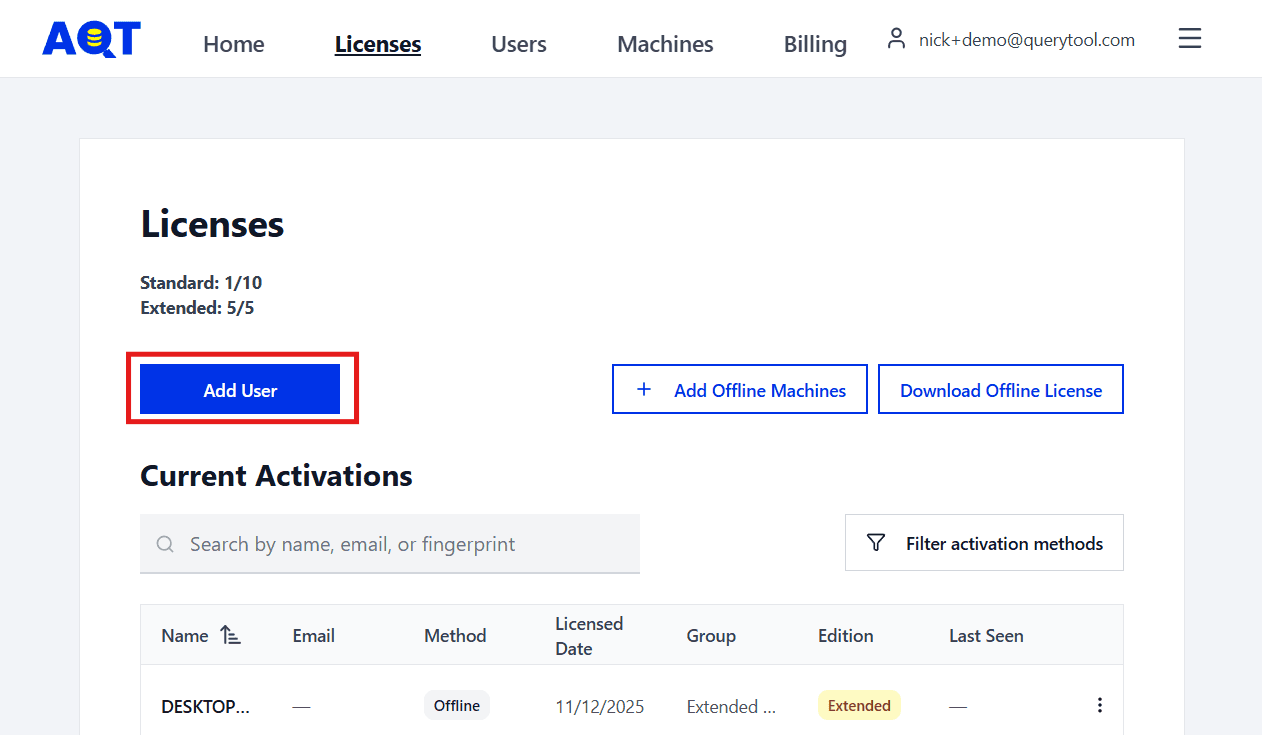Navigate to the Billing tab
Screen dimensions: 1262x735
[815, 44]
